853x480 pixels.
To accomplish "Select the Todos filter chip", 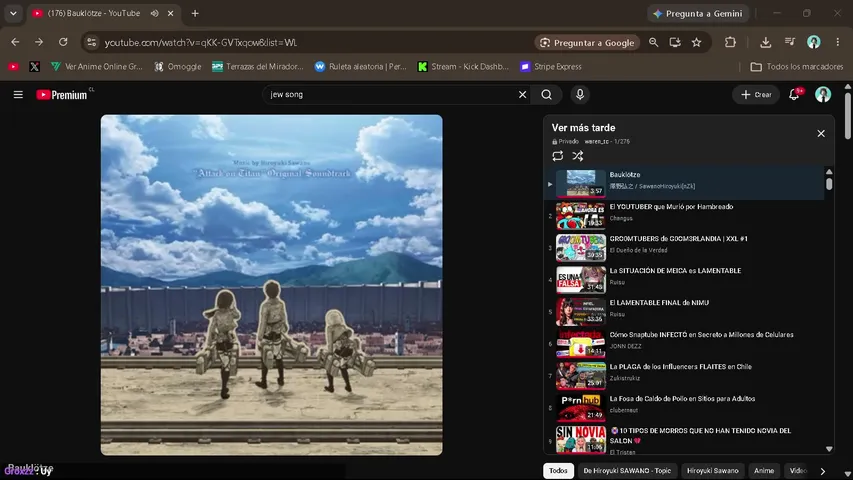I will 558,471.
